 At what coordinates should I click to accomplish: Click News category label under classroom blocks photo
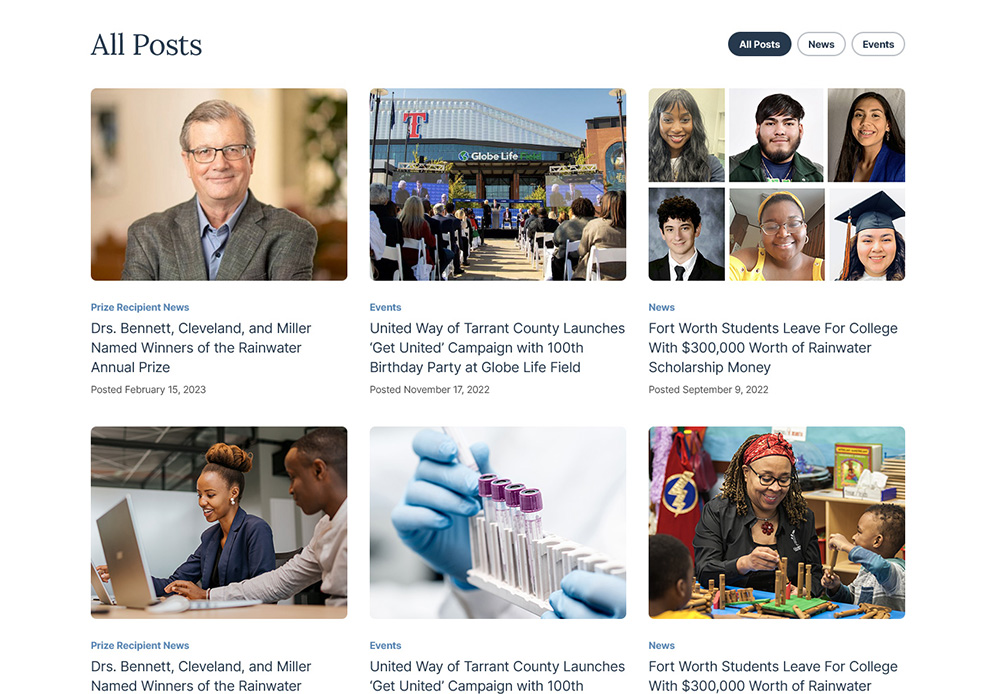pos(661,645)
